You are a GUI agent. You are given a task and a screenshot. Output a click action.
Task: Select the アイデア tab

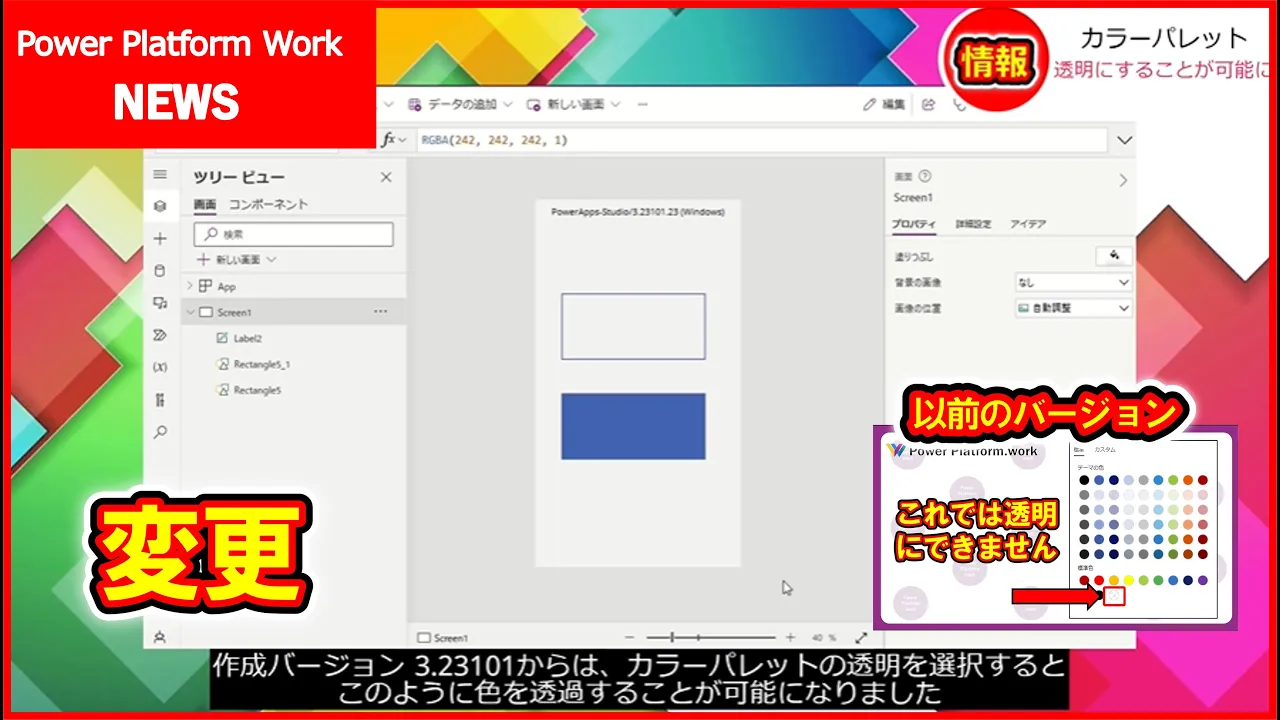(1028, 224)
